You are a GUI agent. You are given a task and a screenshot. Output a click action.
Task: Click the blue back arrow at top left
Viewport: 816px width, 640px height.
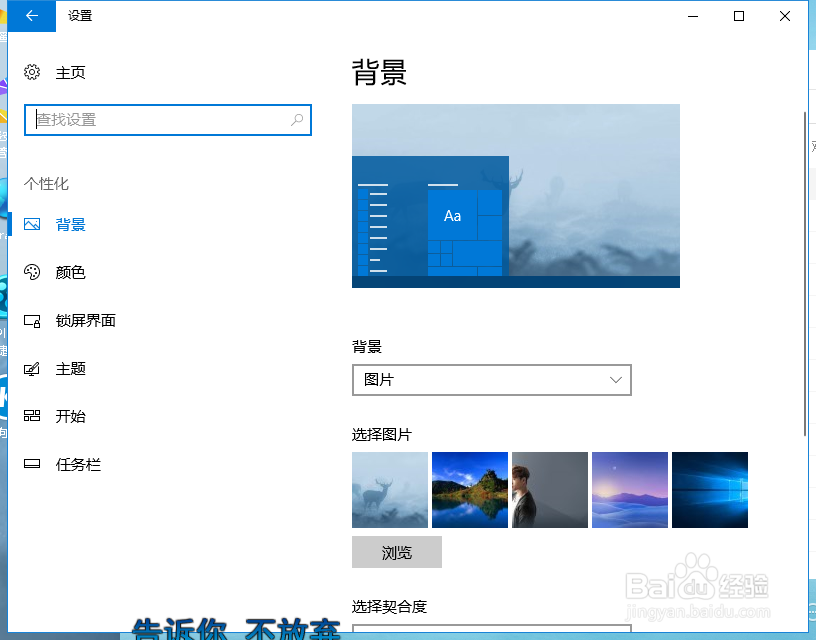click(30, 16)
